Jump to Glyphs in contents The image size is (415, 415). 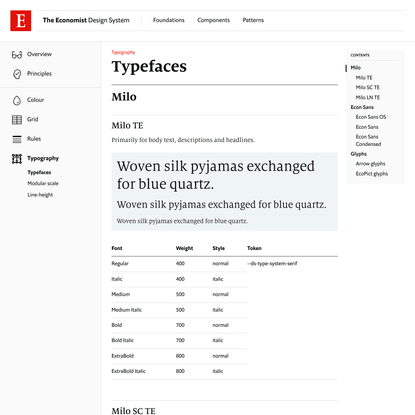tap(359, 154)
